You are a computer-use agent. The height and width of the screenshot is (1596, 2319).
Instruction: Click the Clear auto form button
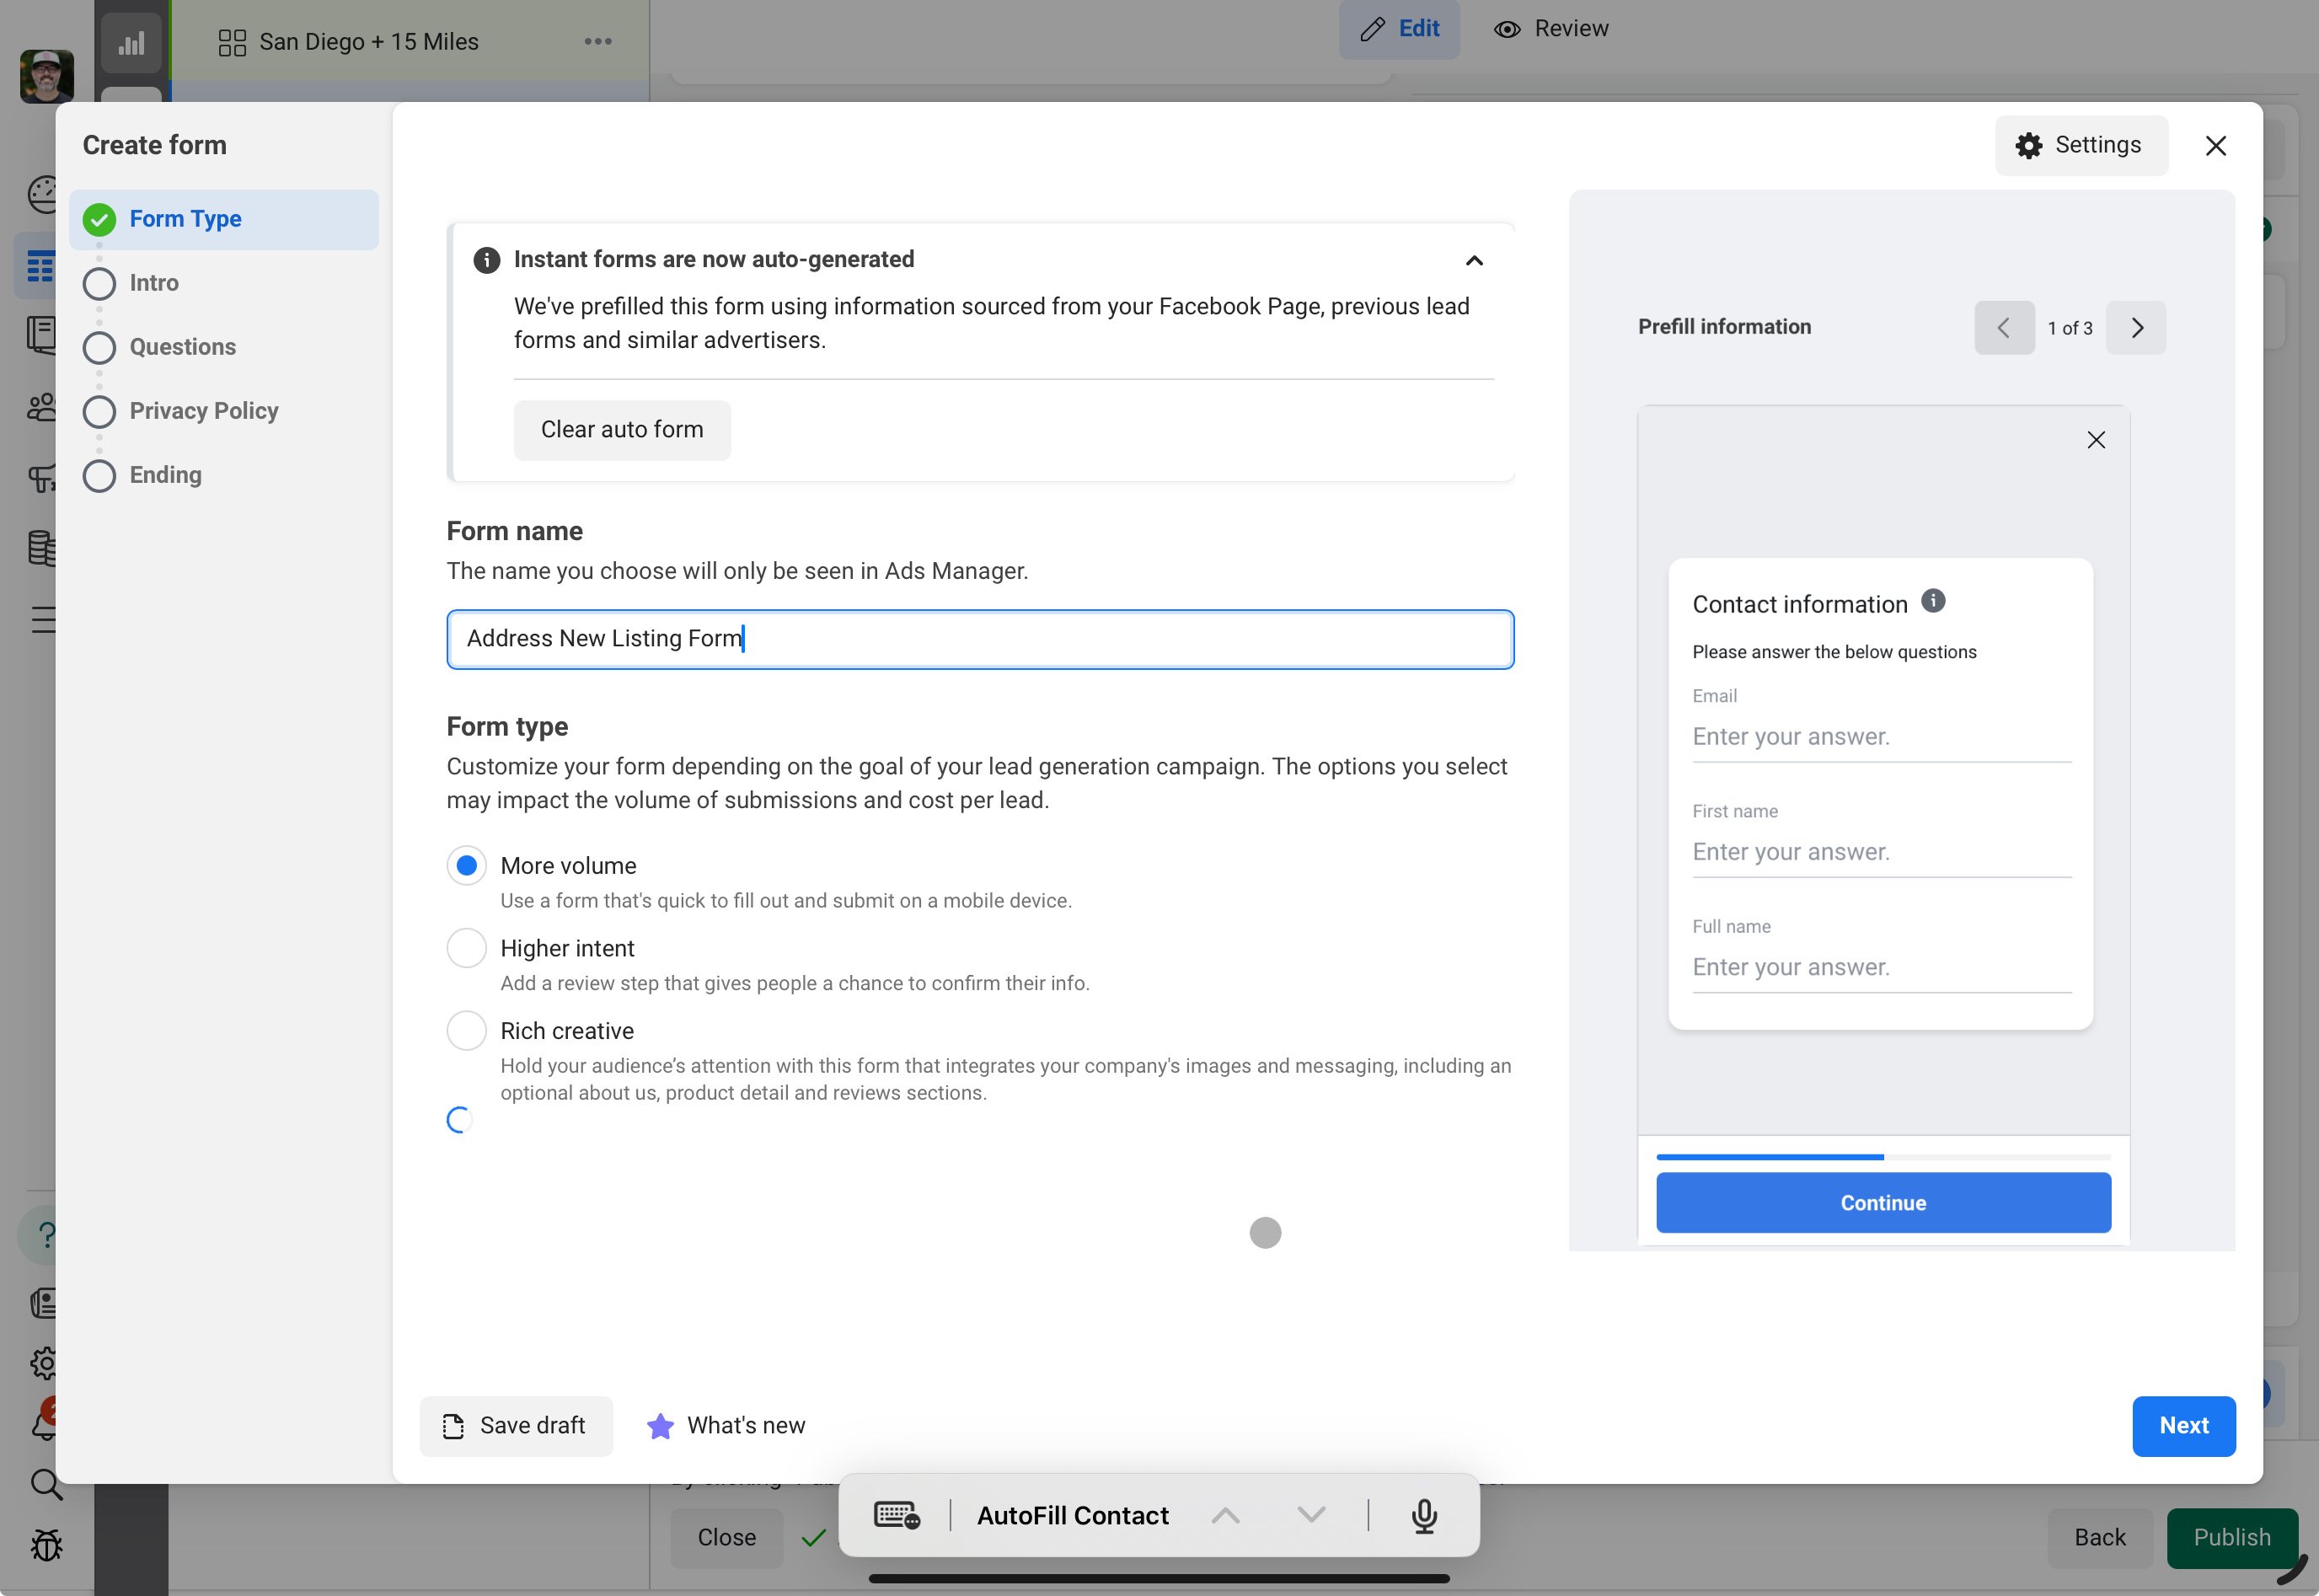pyautogui.click(x=621, y=430)
